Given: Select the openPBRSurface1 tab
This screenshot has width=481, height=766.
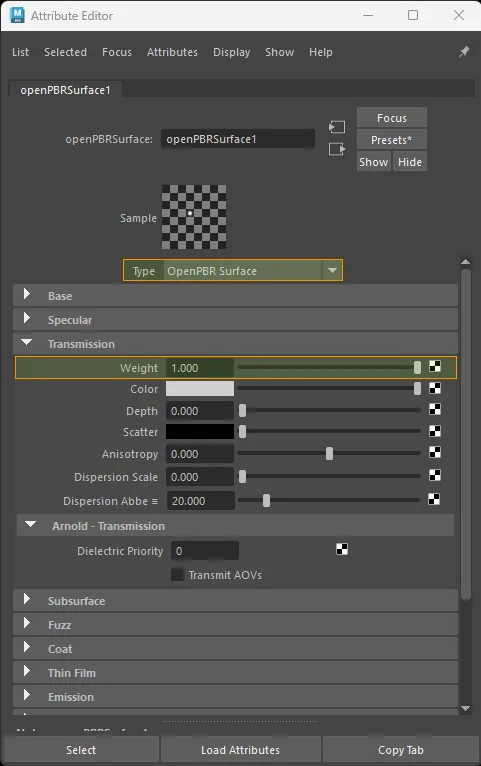Looking at the screenshot, I should 65,90.
